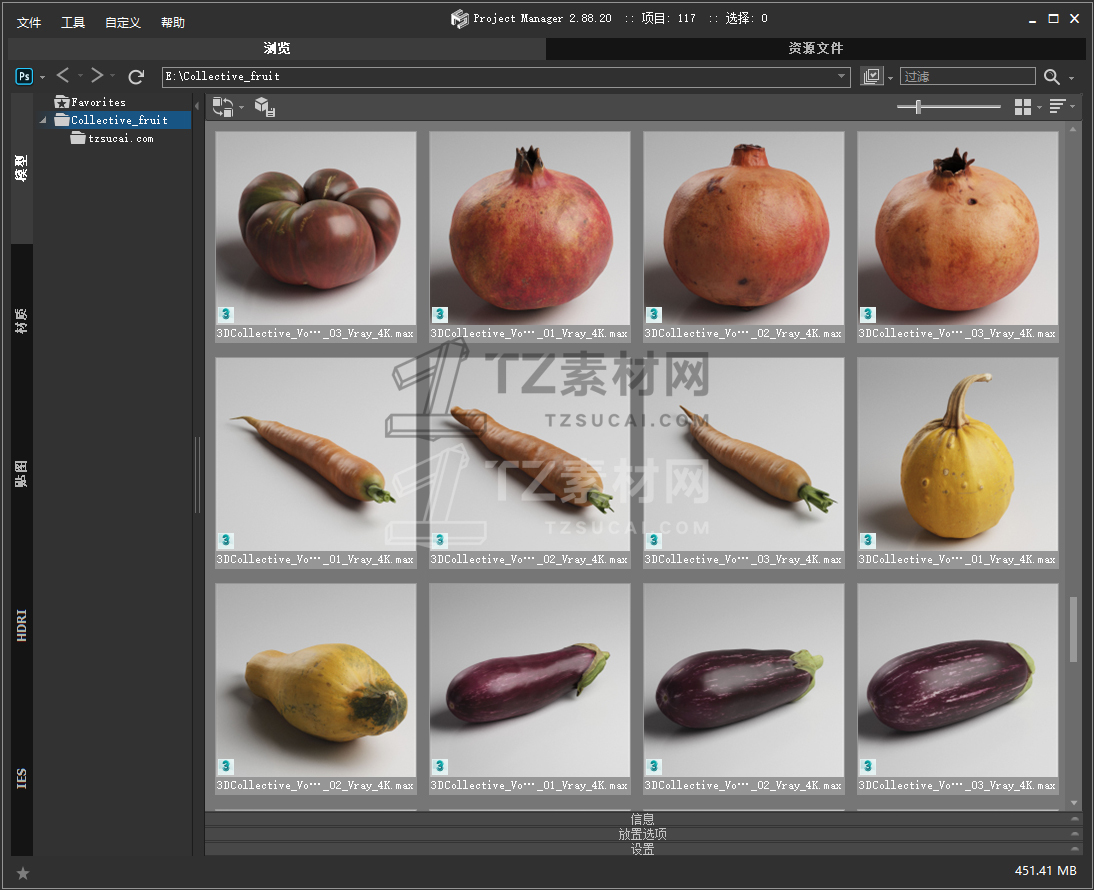Go forward with the right arrow button
Image resolution: width=1094 pixels, height=890 pixels.
pos(96,76)
